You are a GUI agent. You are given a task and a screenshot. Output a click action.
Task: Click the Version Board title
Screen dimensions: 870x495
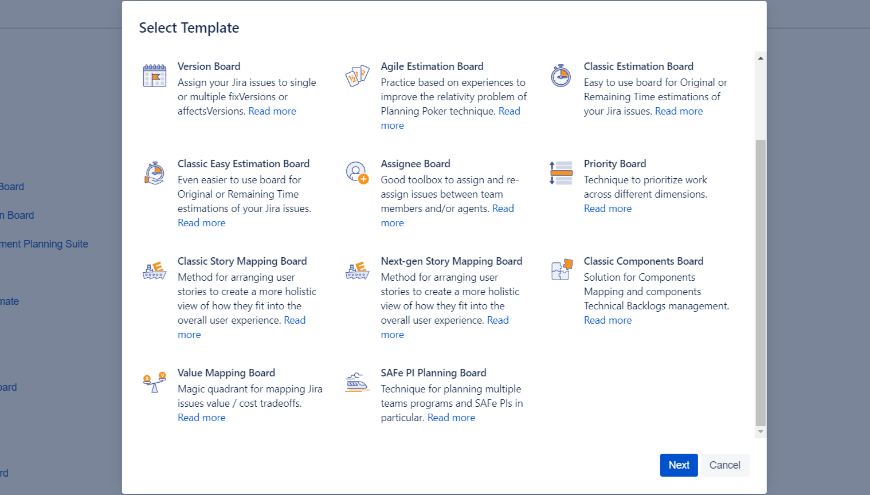[209, 66]
